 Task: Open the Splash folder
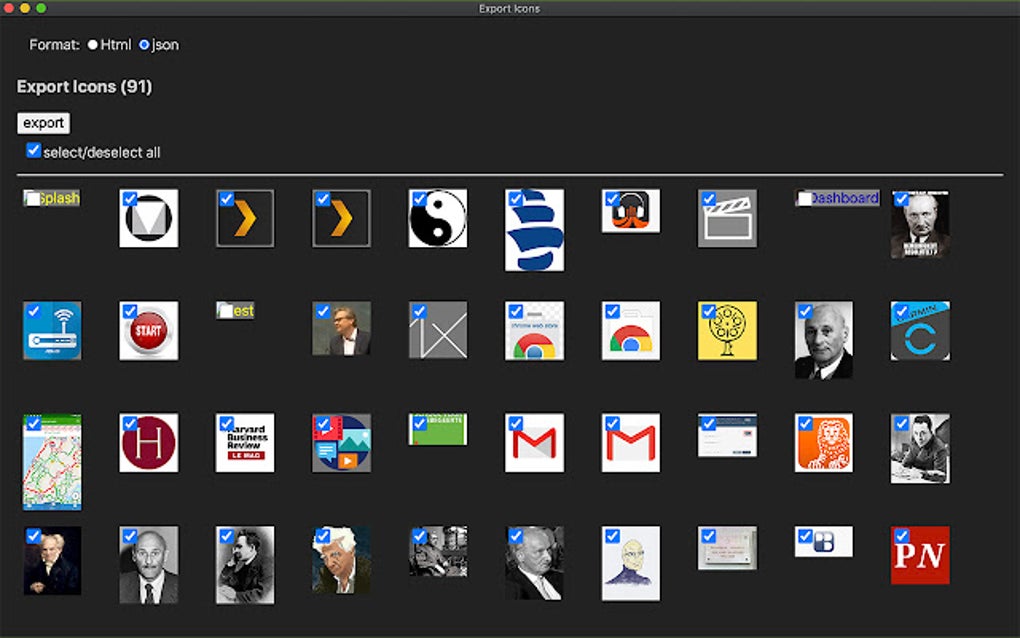[x=50, y=198]
